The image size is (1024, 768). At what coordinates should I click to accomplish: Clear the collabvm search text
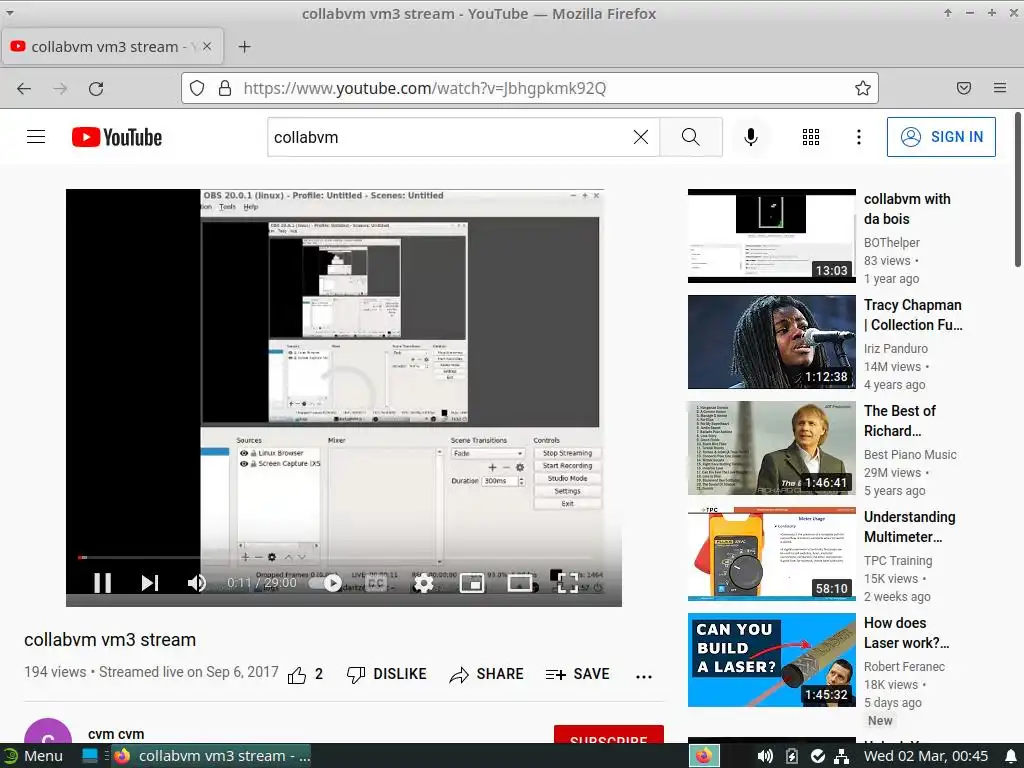pos(641,136)
